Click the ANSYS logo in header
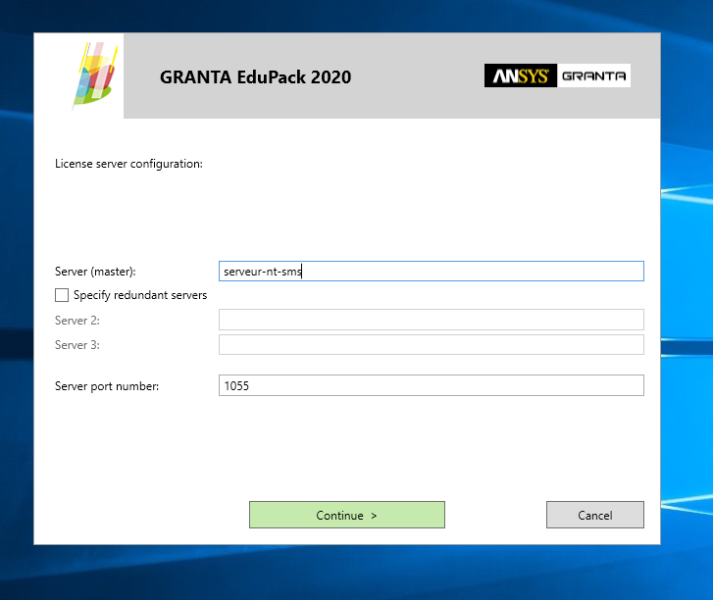Screen dimensions: 713x600 coord(520,76)
